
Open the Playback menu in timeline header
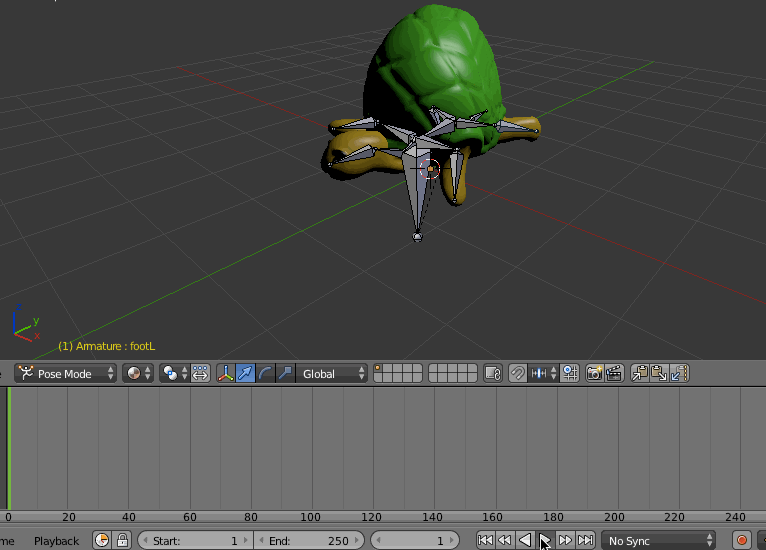(x=56, y=541)
